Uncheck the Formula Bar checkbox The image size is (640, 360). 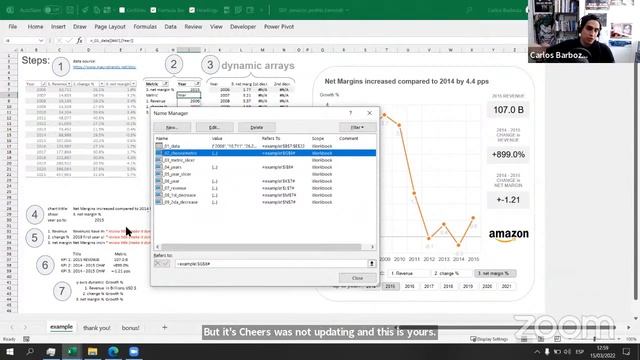coord(153,10)
